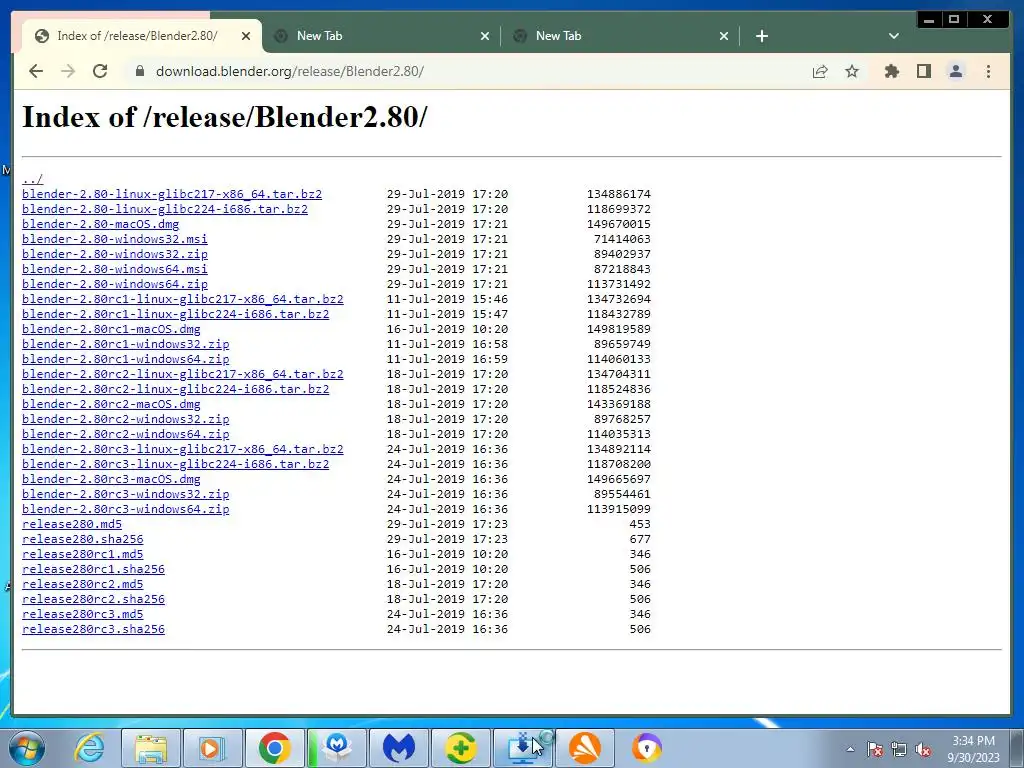Download blender-2.80rc1-windows64.zip
Screen dimensions: 1024x768
125,359
